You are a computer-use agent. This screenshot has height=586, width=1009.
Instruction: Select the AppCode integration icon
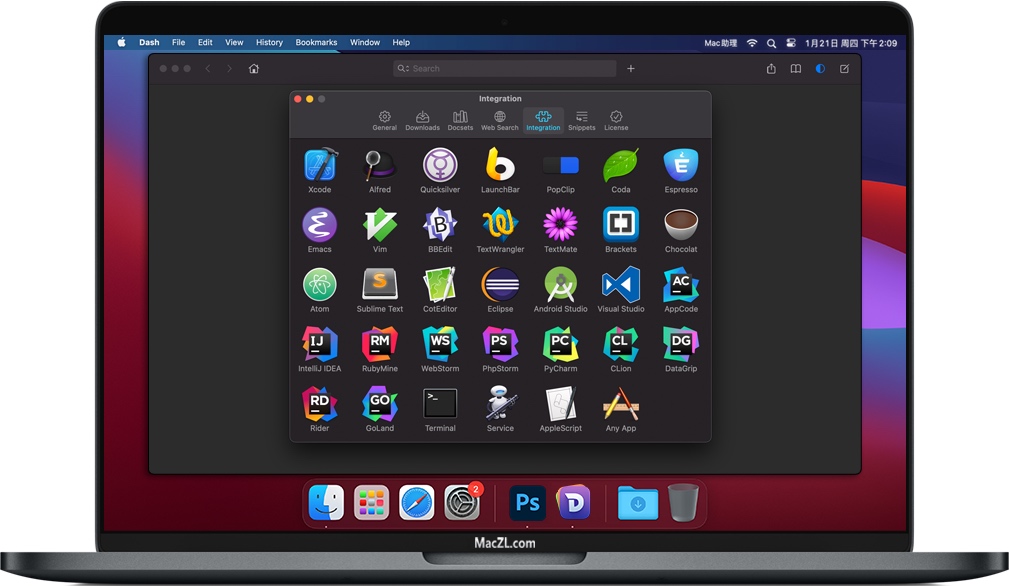click(x=681, y=284)
